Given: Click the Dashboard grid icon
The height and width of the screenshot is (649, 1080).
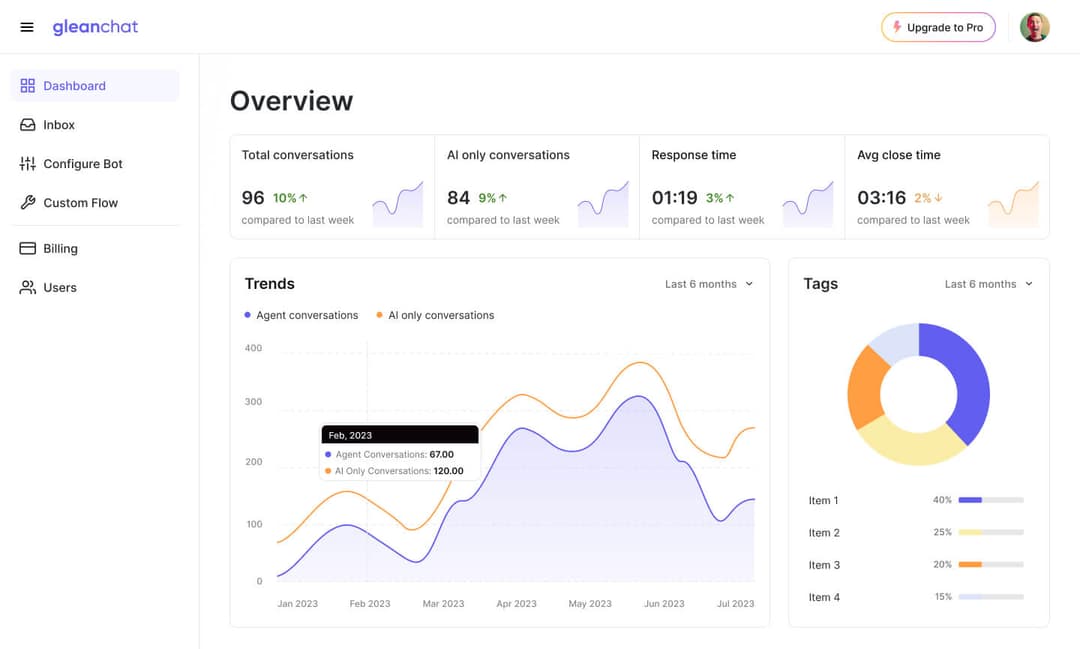Looking at the screenshot, I should click(x=28, y=86).
